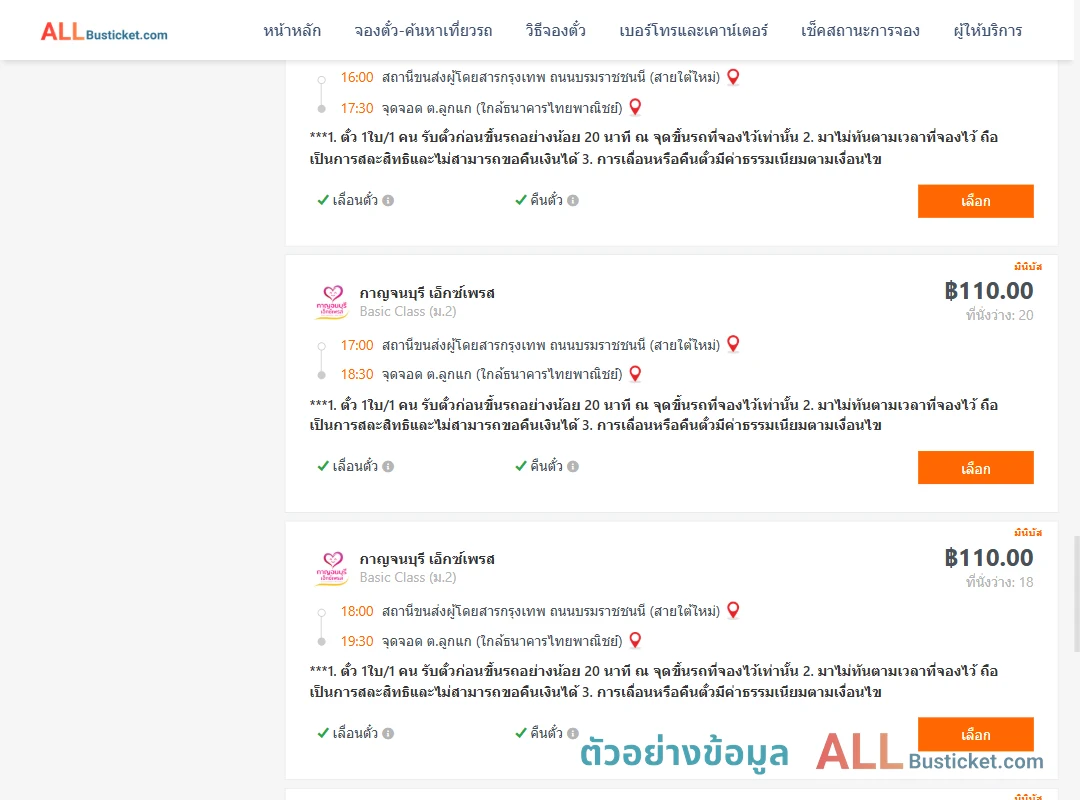This screenshot has height=800, width=1080.
Task: Click the 18:30 arrival time
Action: [x=357, y=374]
